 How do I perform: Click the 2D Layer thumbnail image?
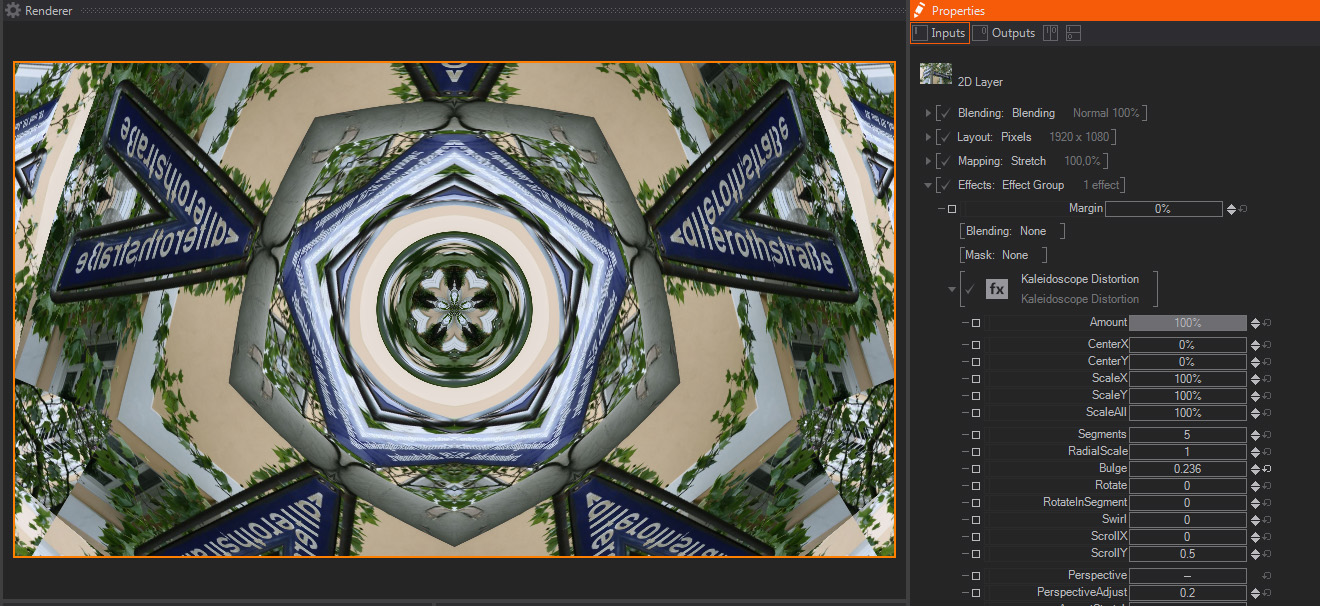coord(935,74)
